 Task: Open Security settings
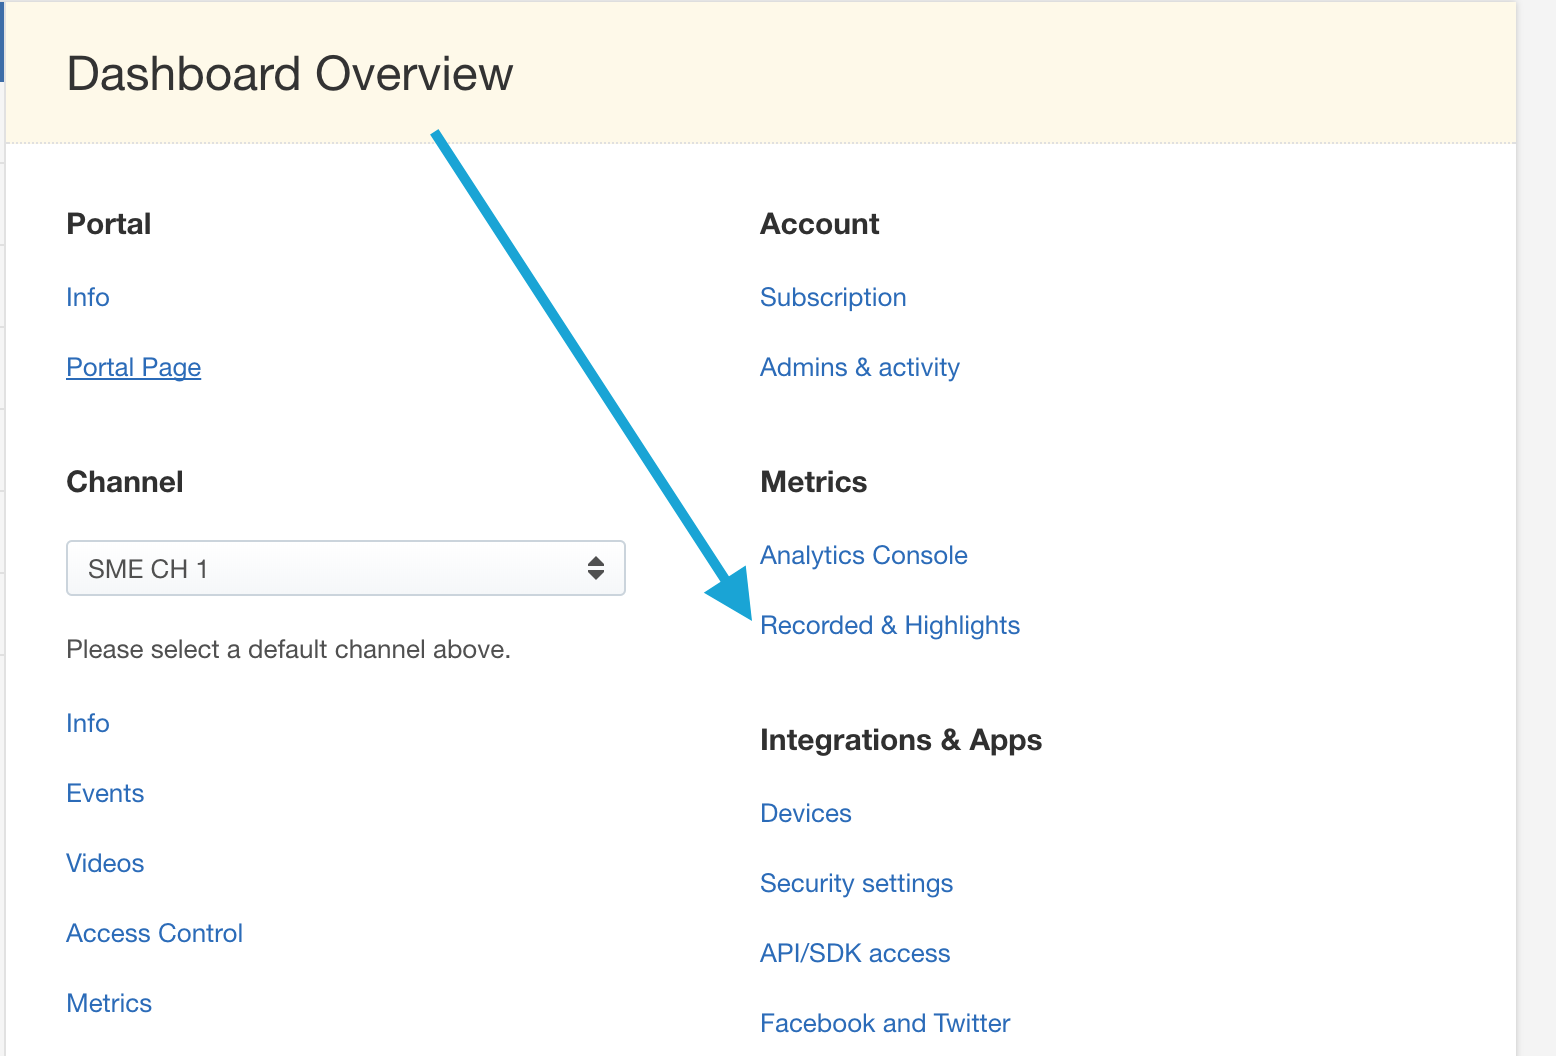pos(857,883)
